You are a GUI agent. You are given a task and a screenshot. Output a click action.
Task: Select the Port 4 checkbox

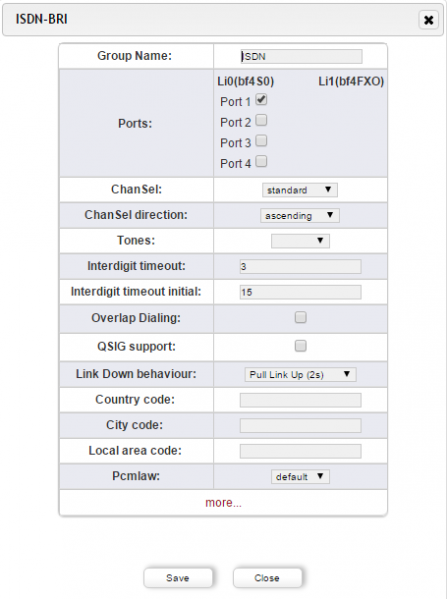[x=261, y=162]
